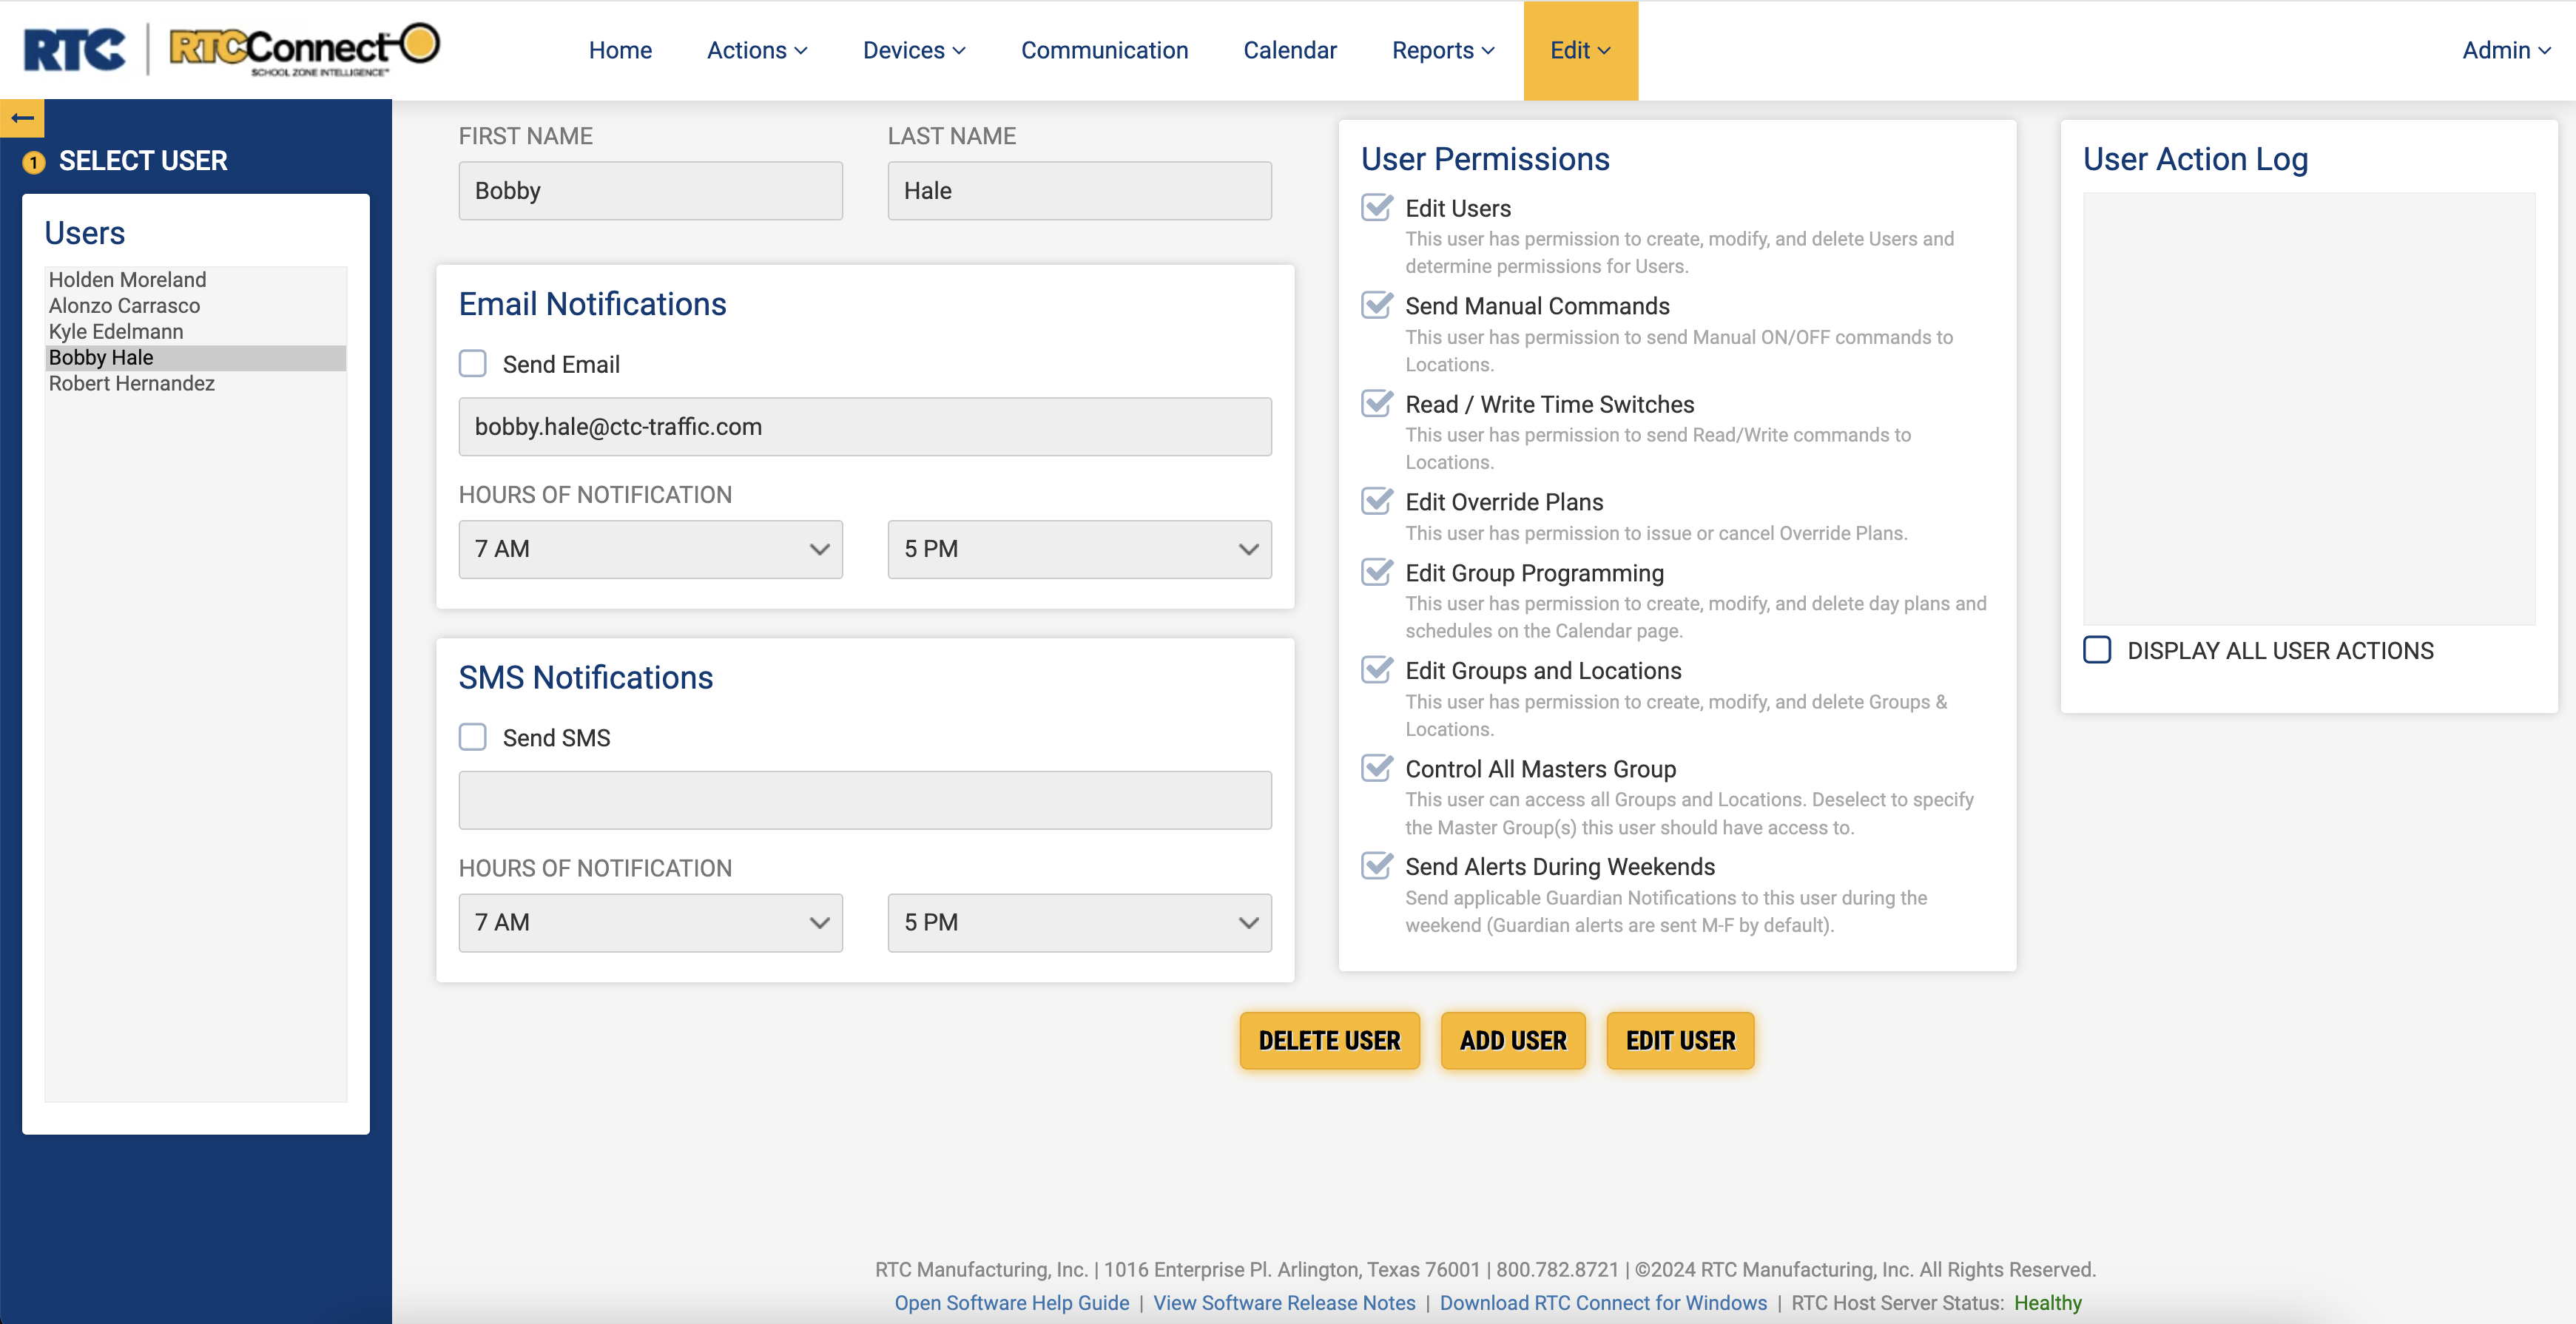This screenshot has width=2576, height=1324.
Task: Toggle Send Manual Commands permission
Action: click(x=1377, y=306)
